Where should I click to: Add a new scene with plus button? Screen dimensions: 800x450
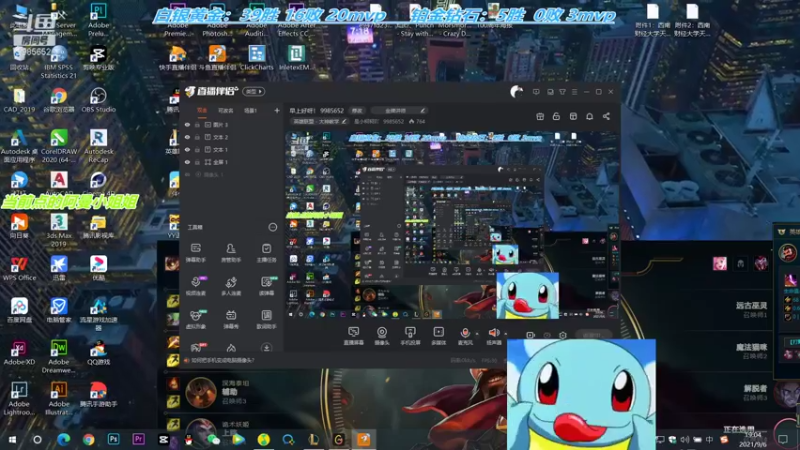pyautogui.click(x=277, y=110)
